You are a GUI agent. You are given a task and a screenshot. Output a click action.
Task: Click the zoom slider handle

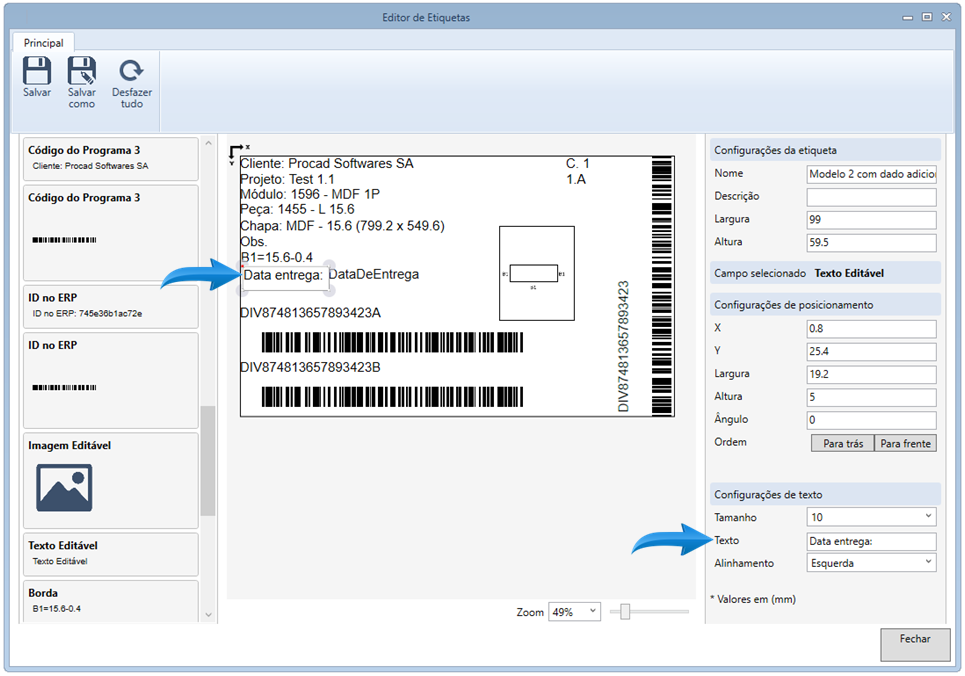[625, 612]
